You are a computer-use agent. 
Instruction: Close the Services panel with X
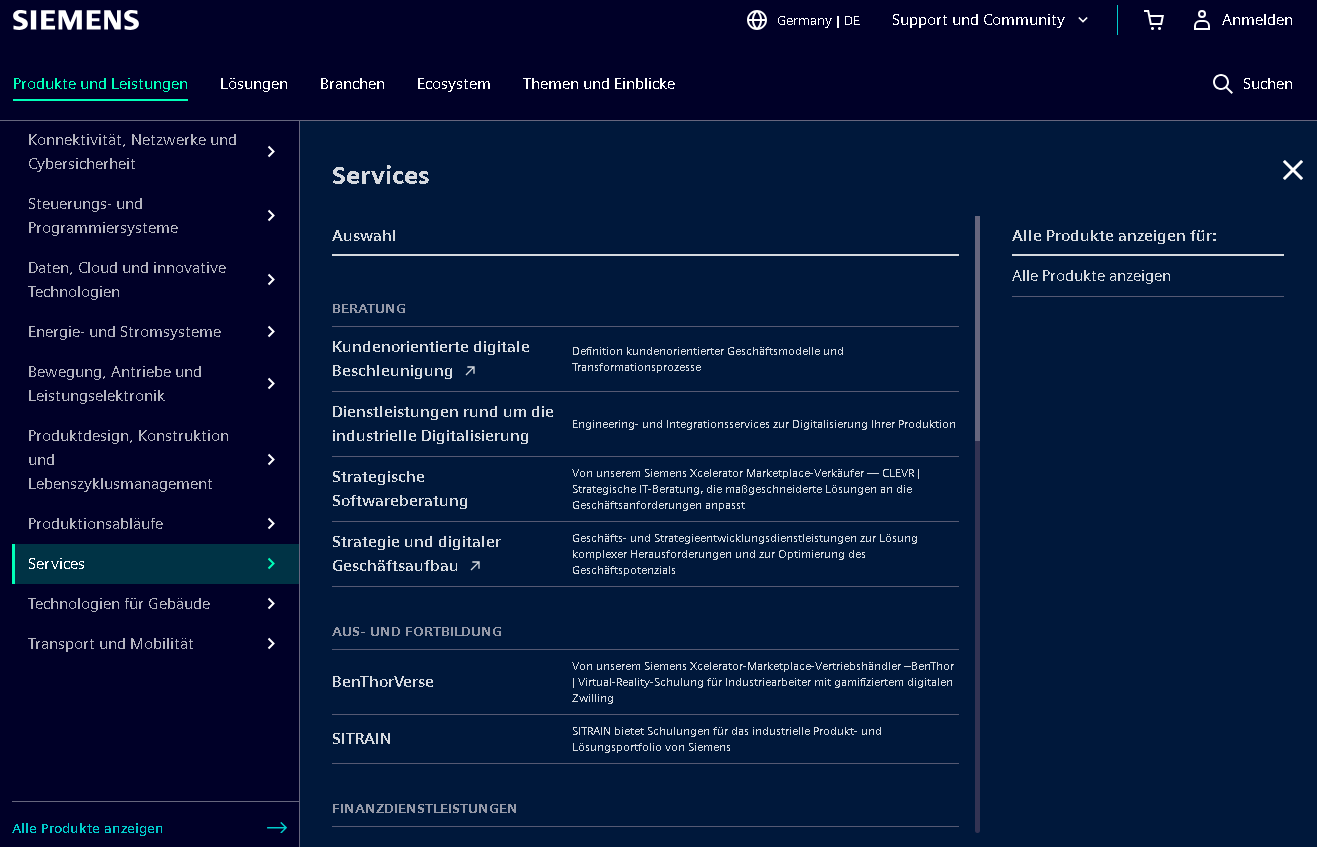point(1293,170)
